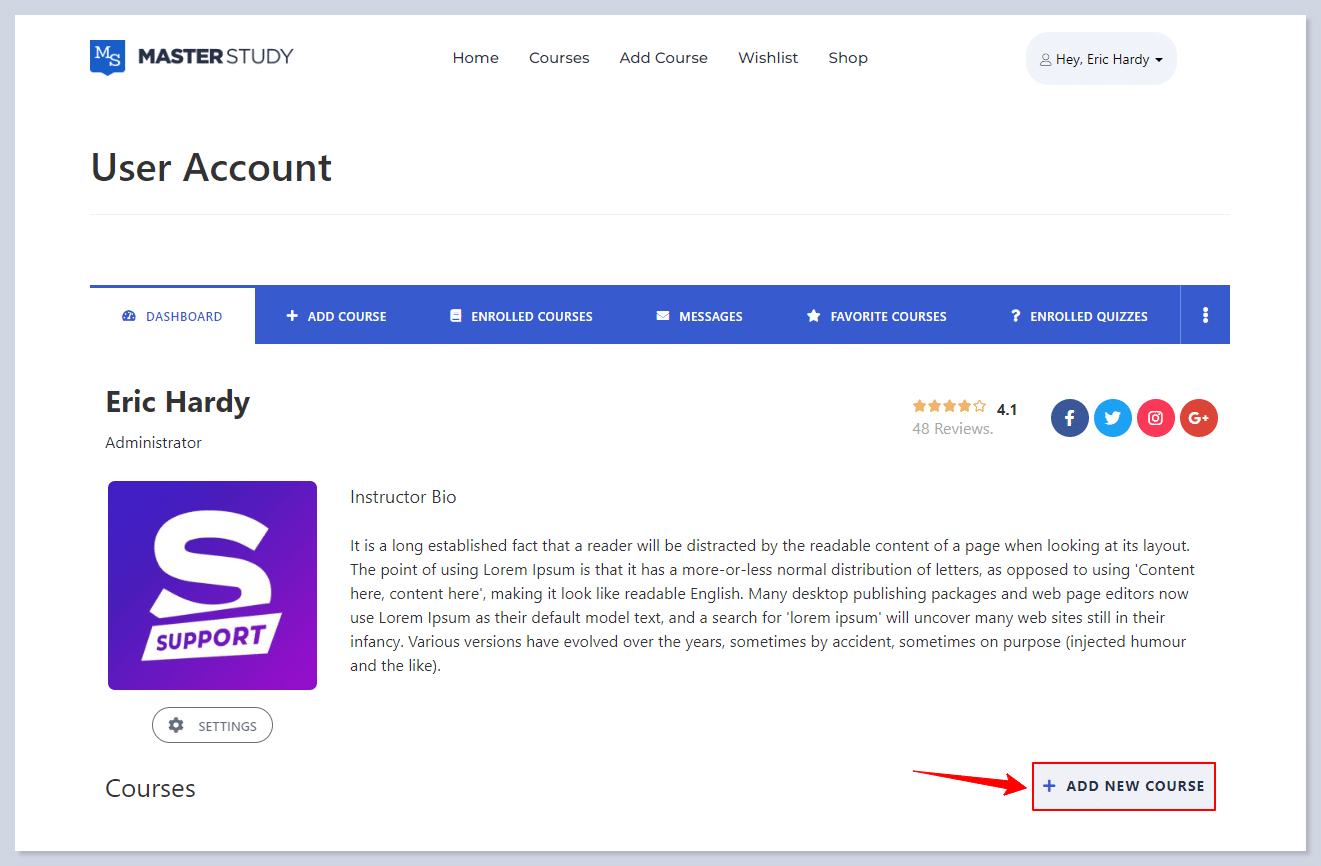Open Eric Hardy's Facebook profile icon

tap(1069, 418)
